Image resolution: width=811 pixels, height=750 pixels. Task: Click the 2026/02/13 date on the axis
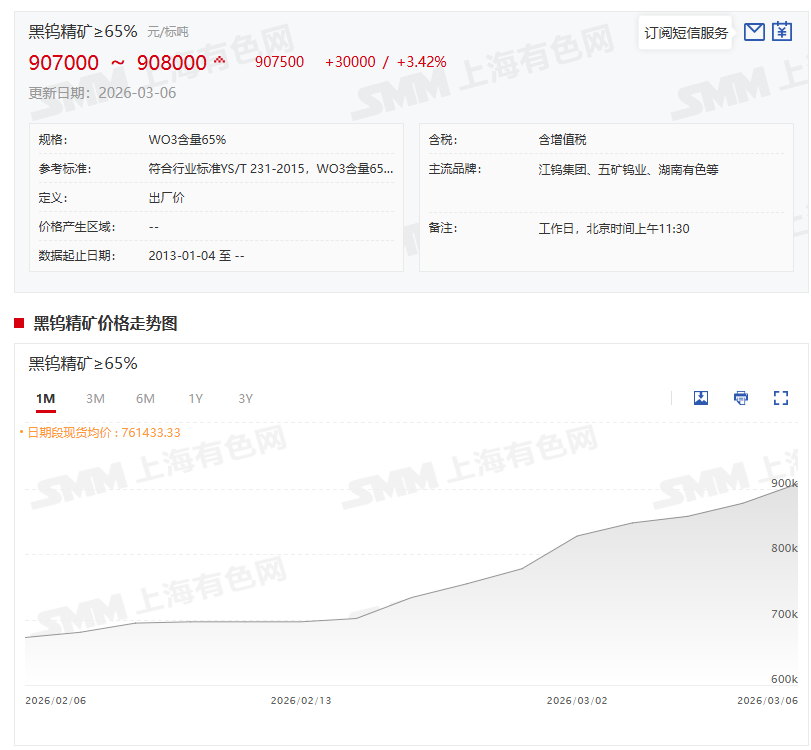pyautogui.click(x=300, y=701)
